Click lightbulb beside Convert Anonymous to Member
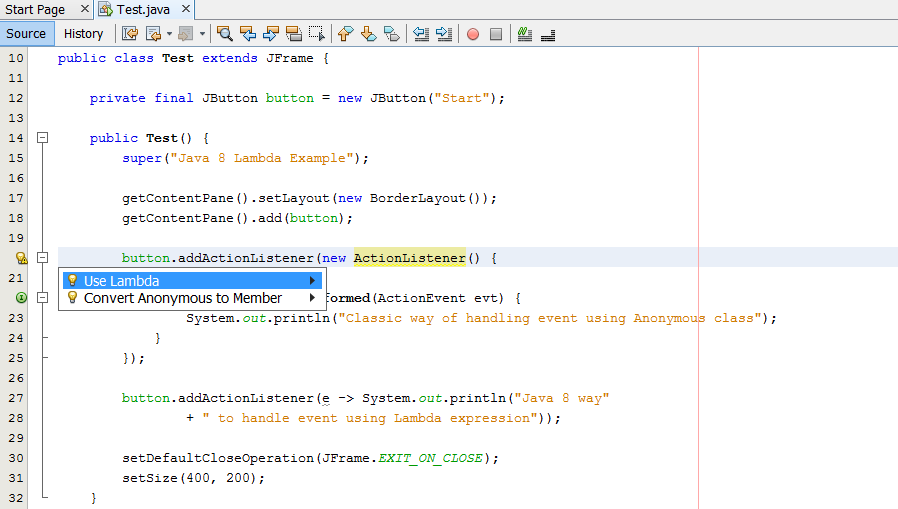Image resolution: width=898 pixels, height=509 pixels. coord(72,297)
